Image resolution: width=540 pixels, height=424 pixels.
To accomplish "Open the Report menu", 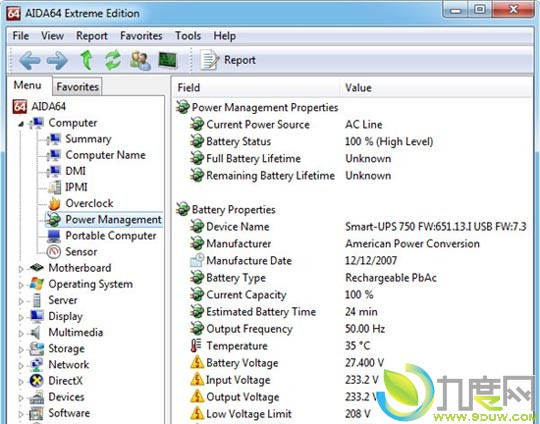I will (x=92, y=36).
